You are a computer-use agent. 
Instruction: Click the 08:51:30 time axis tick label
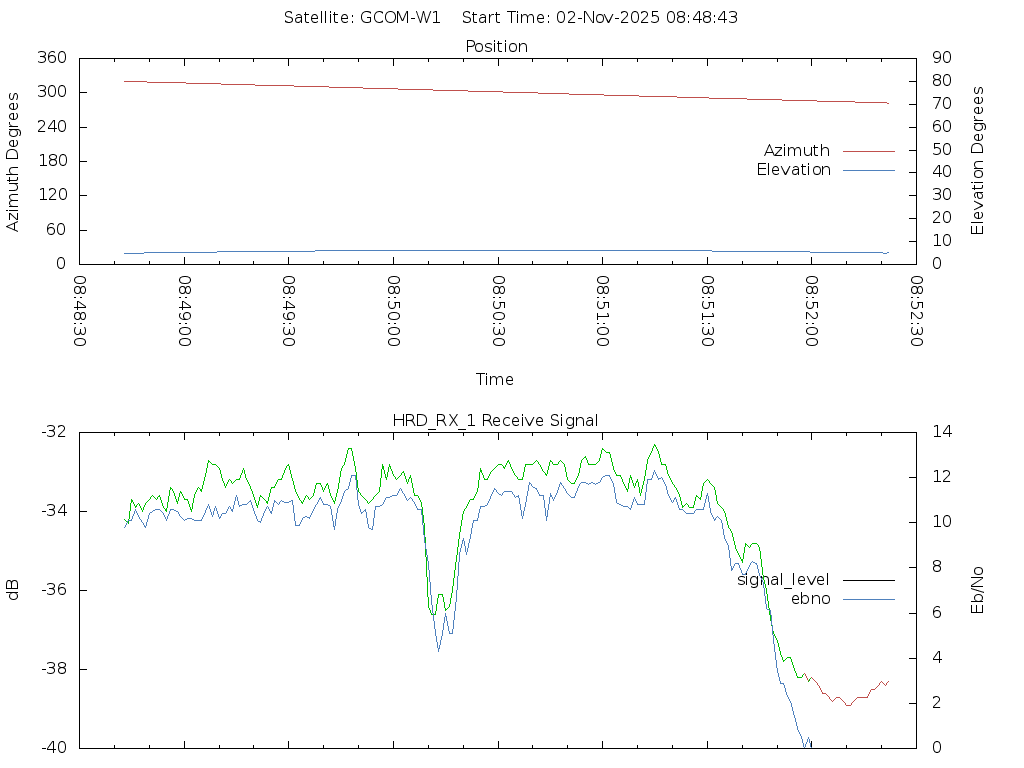(x=707, y=311)
